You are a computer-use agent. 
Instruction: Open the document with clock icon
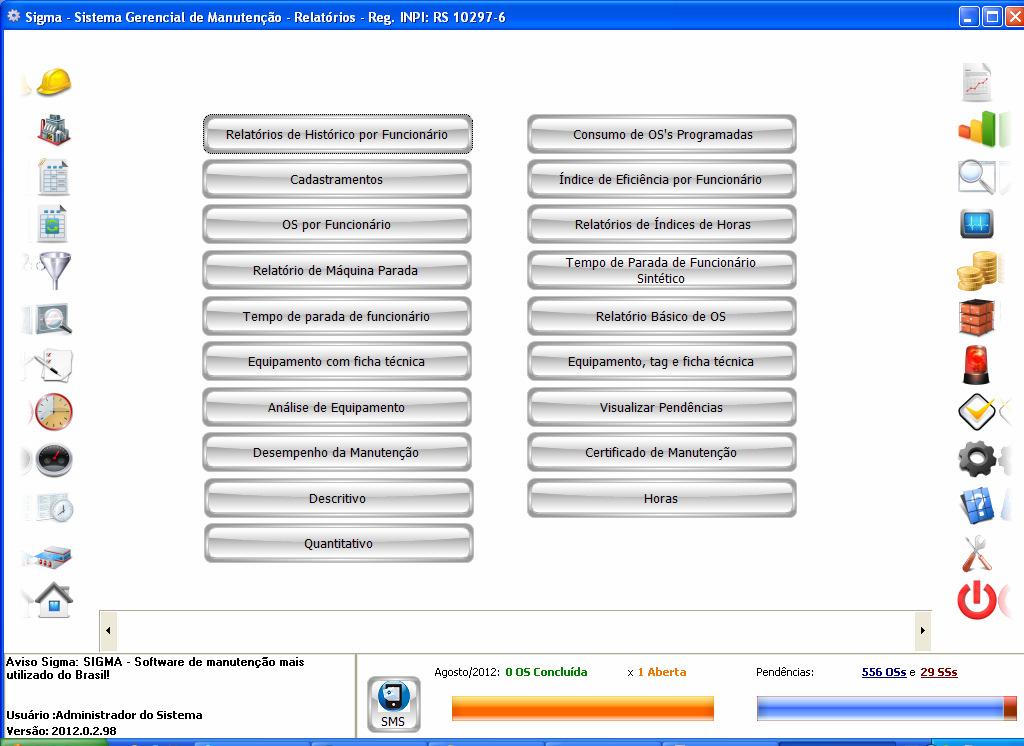pos(55,508)
